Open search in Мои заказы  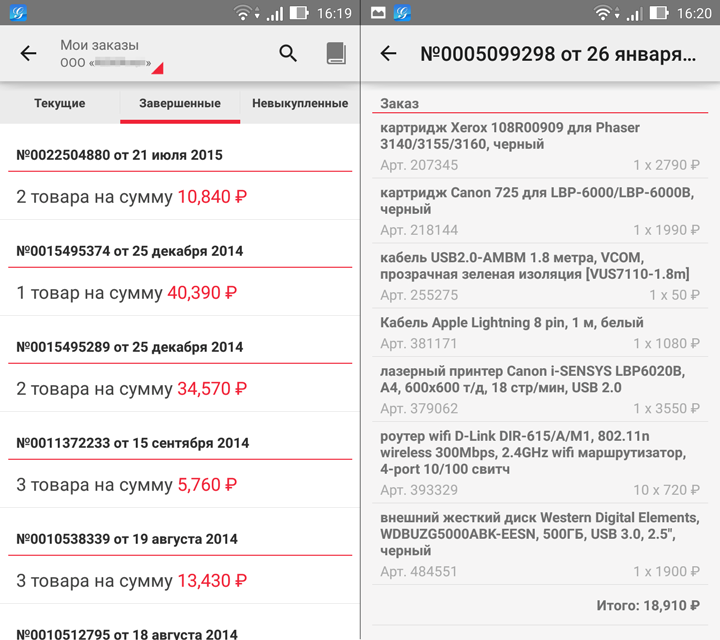pyautogui.click(x=288, y=53)
